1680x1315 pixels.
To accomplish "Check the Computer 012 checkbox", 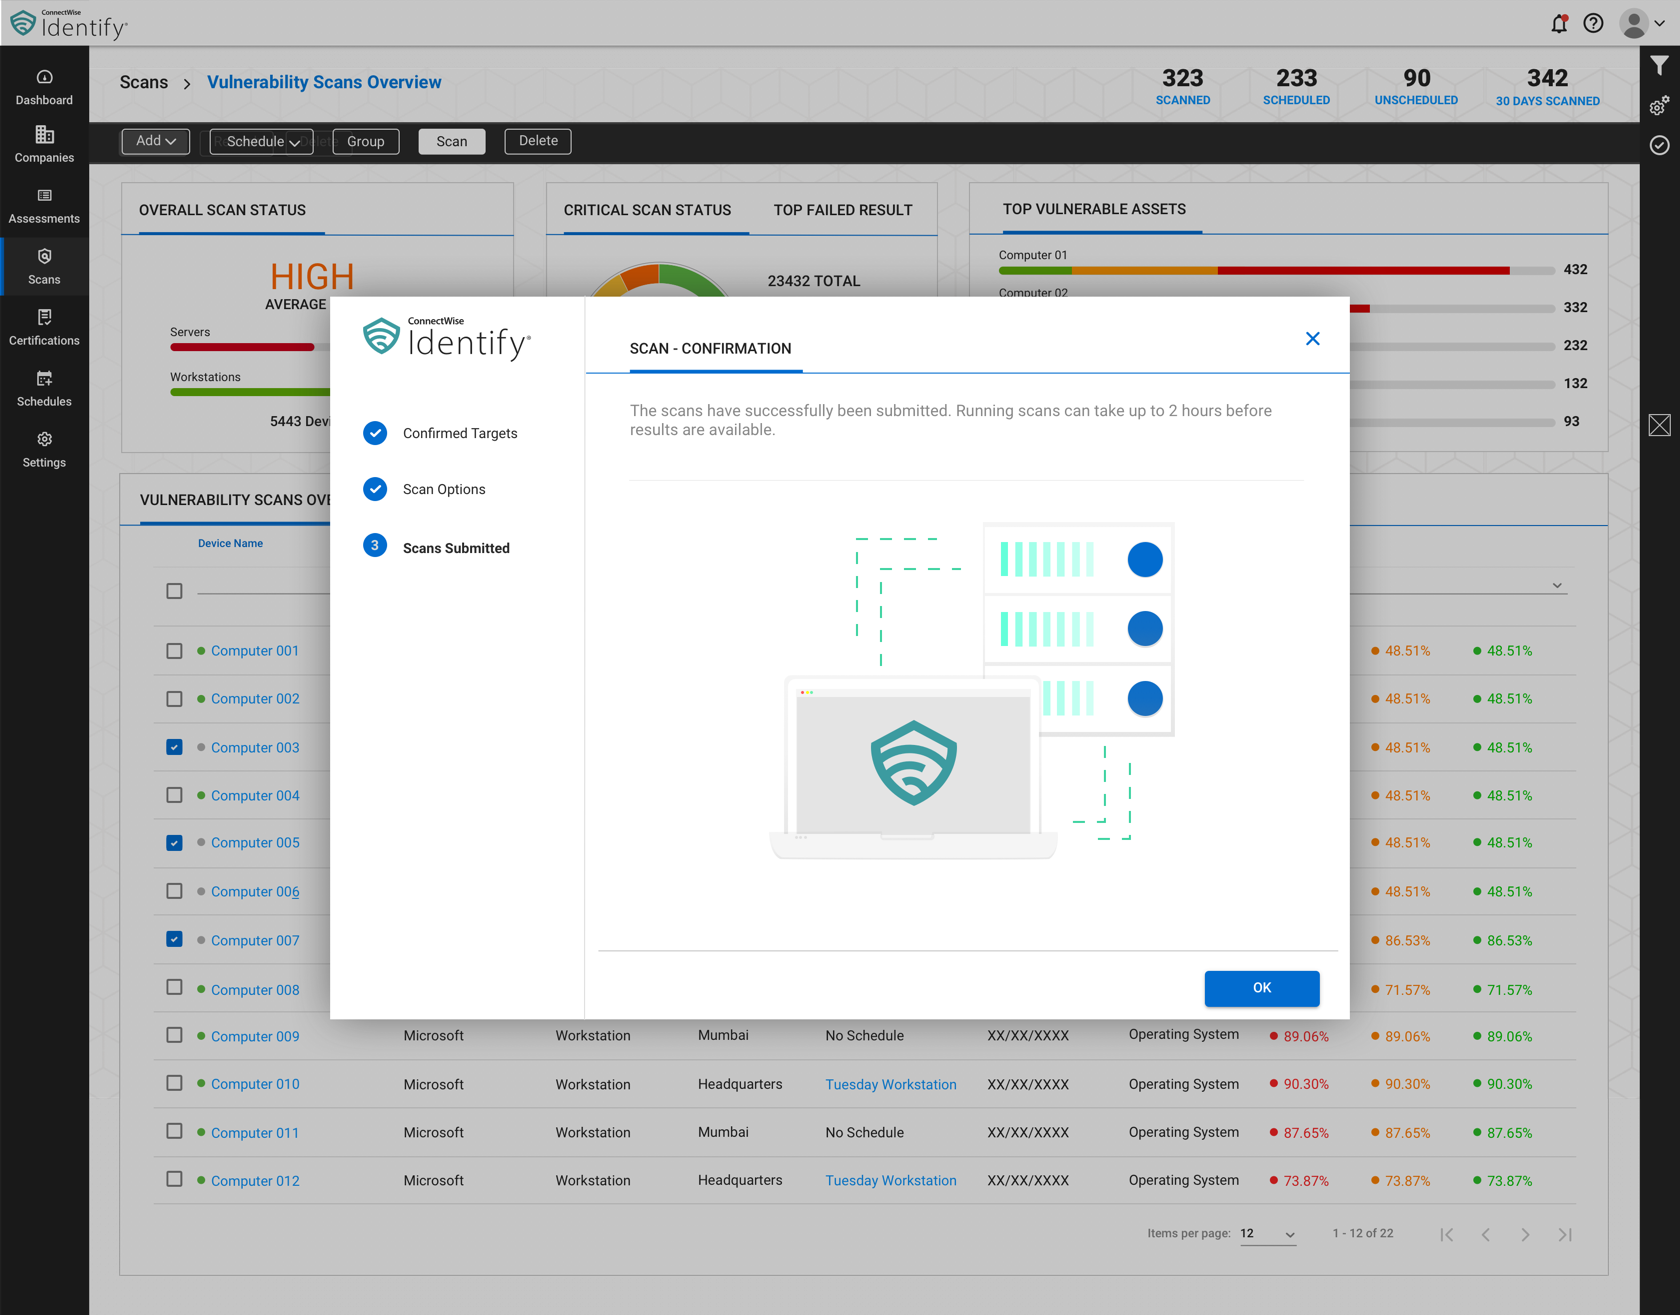I will (x=174, y=1179).
